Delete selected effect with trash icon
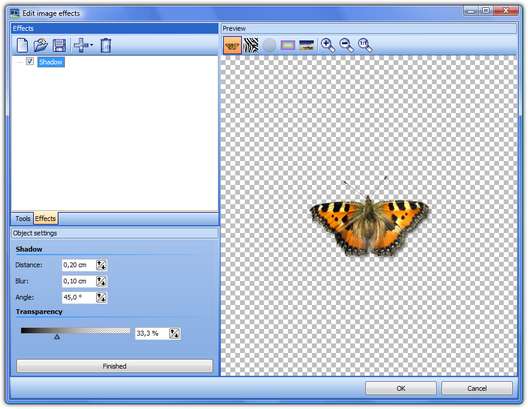Image resolution: width=528 pixels, height=409 pixels. (106, 45)
